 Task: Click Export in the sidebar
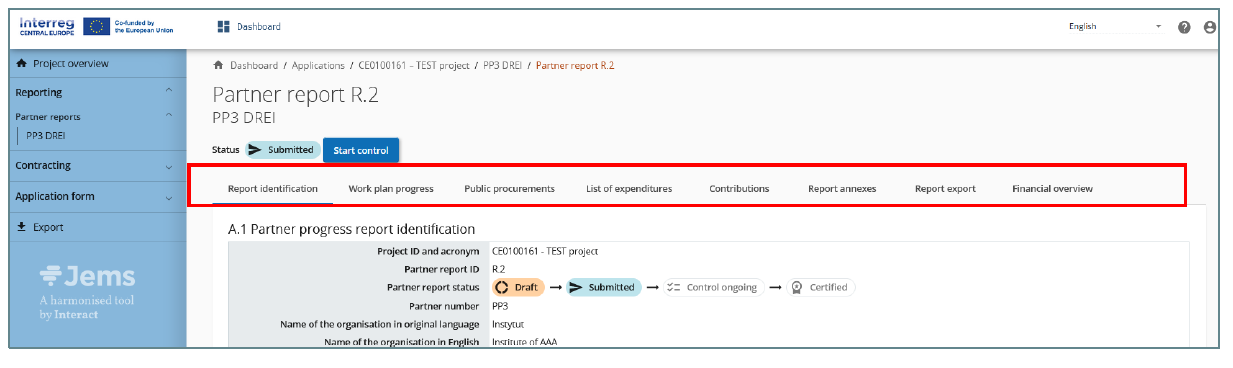pyautogui.click(x=48, y=228)
